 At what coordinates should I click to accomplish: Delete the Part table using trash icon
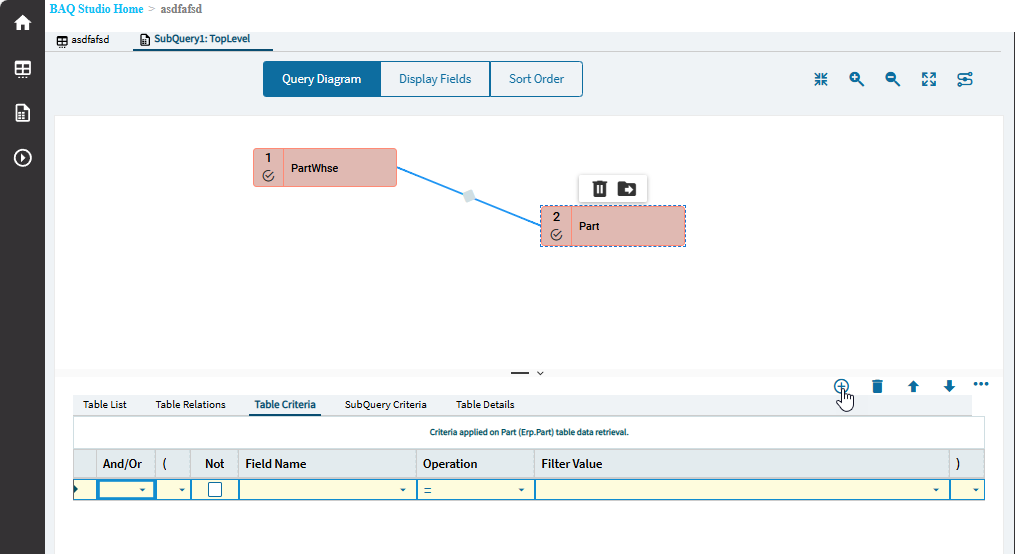(x=600, y=188)
